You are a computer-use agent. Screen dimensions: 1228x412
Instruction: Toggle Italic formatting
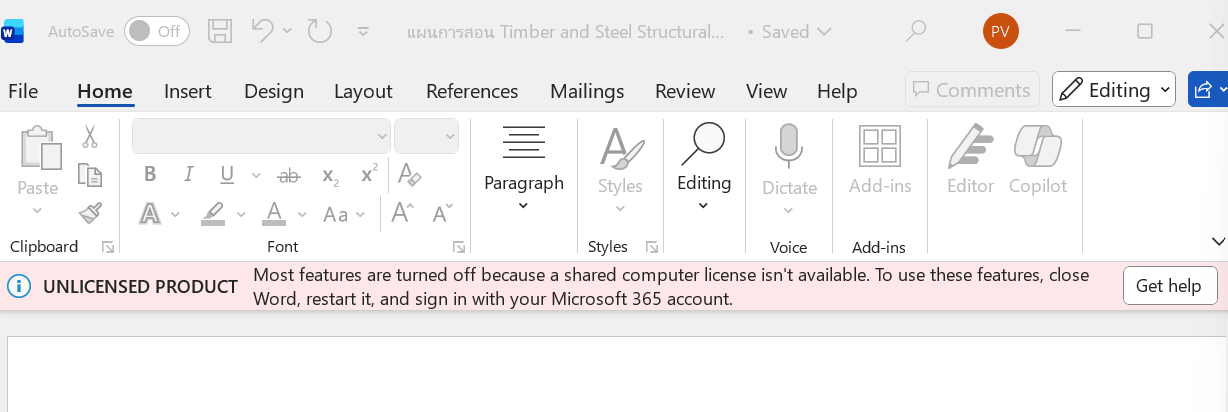tap(188, 175)
